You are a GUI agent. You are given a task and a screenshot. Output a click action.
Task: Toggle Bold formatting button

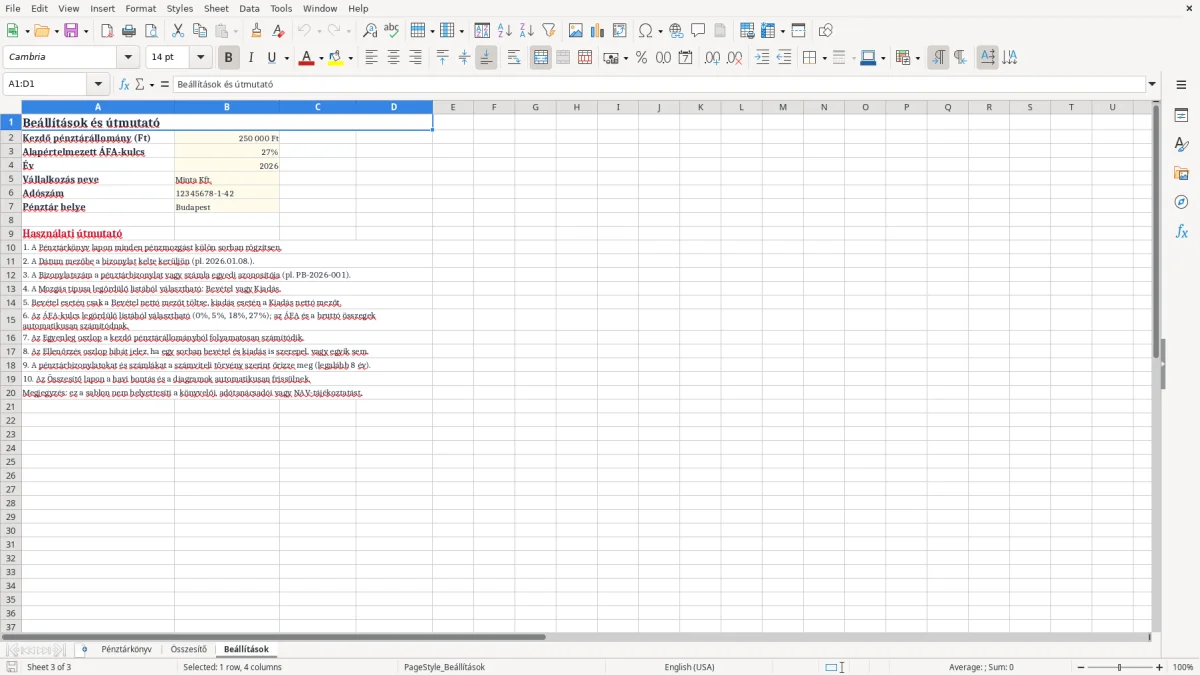tap(229, 58)
